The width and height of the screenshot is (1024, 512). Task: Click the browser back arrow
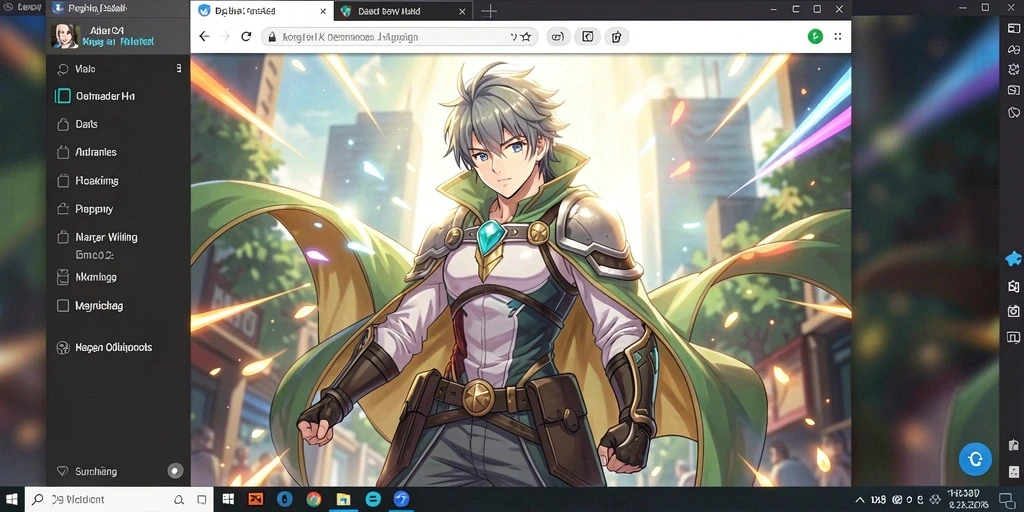pyautogui.click(x=204, y=37)
